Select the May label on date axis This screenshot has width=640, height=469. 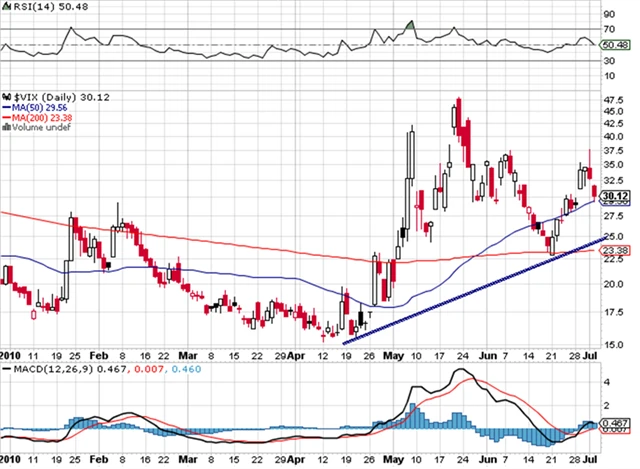[x=392, y=355]
